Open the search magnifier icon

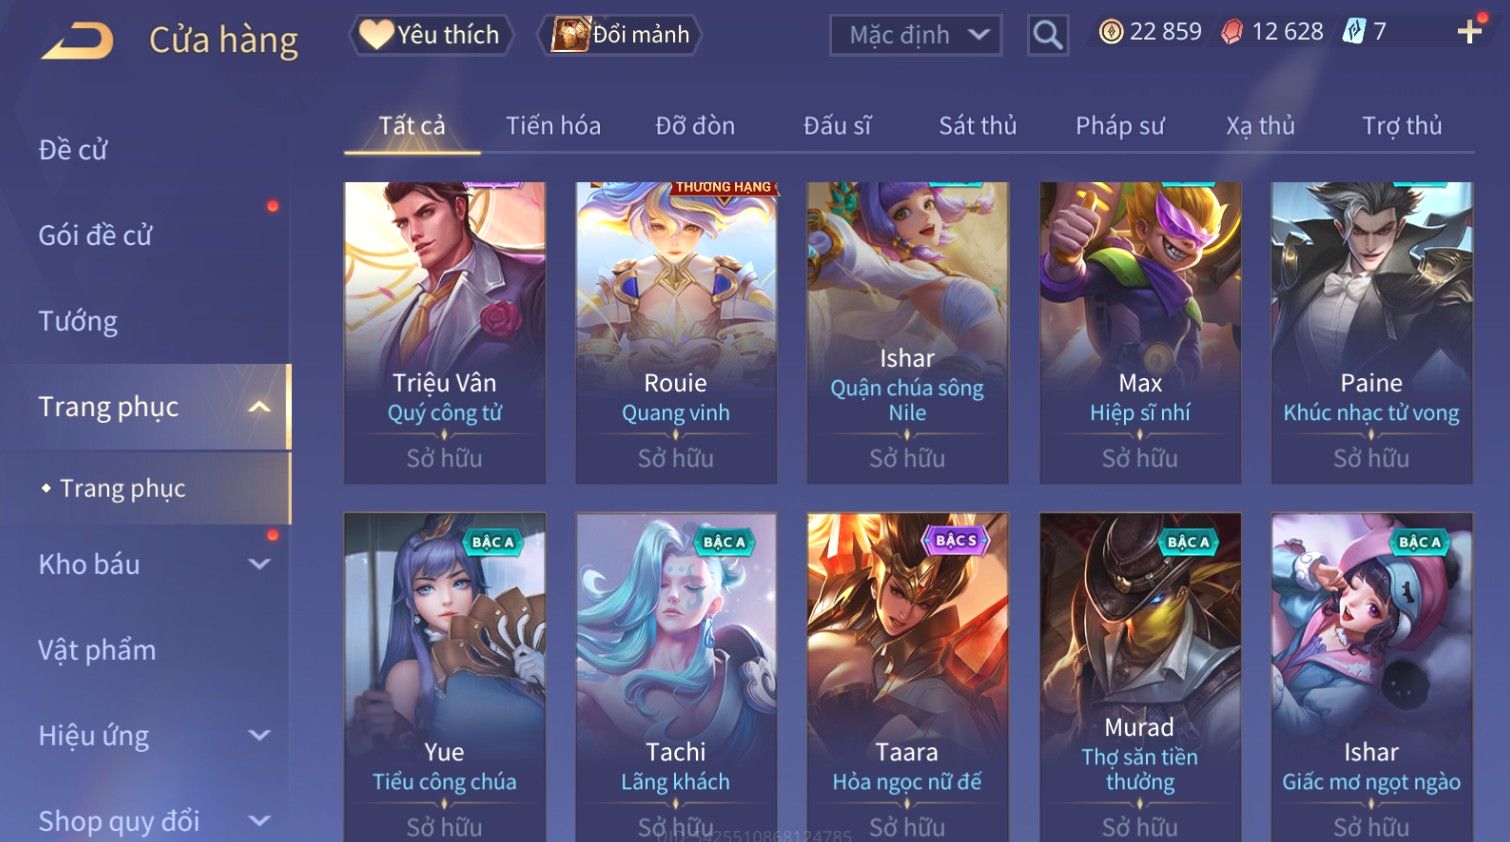(1047, 35)
